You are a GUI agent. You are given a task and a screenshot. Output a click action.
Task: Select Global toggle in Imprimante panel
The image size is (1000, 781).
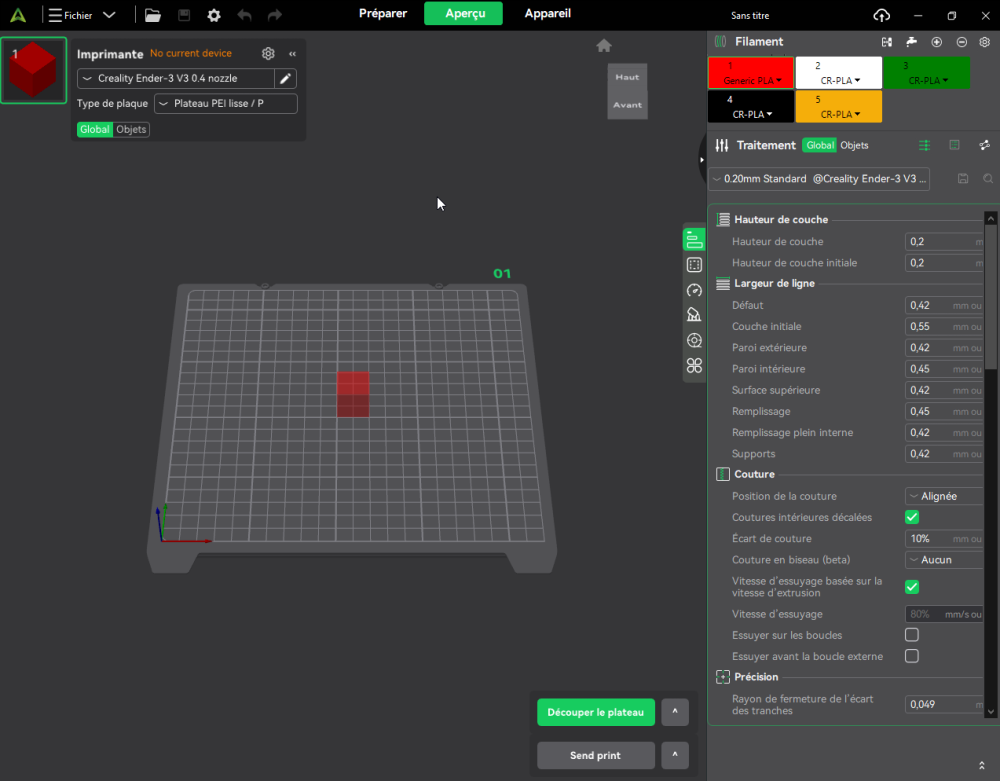[94, 129]
